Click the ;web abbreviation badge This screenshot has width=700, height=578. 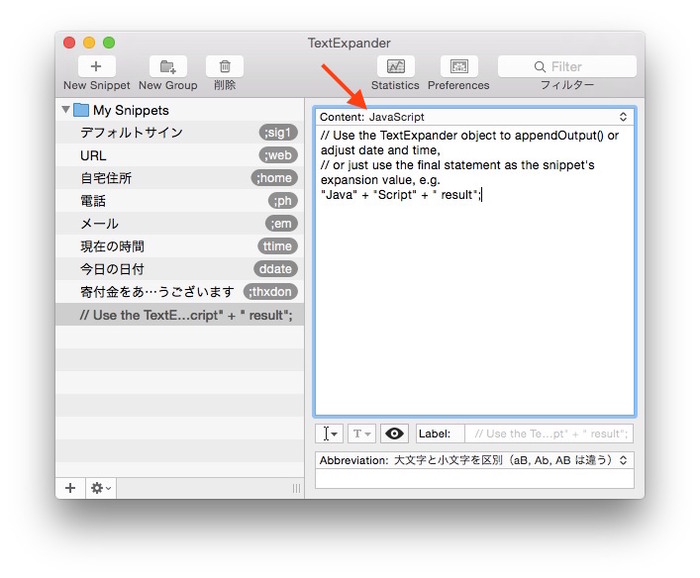(278, 155)
